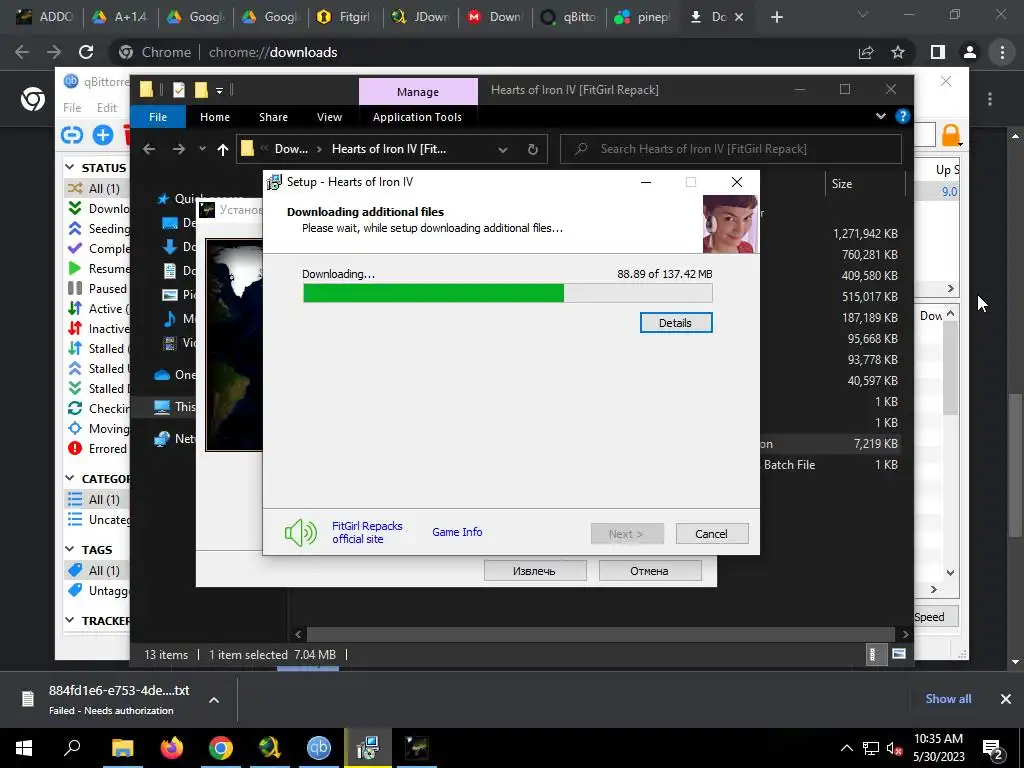
Task: Click the Отмена button in extractor window
Action: (x=649, y=571)
